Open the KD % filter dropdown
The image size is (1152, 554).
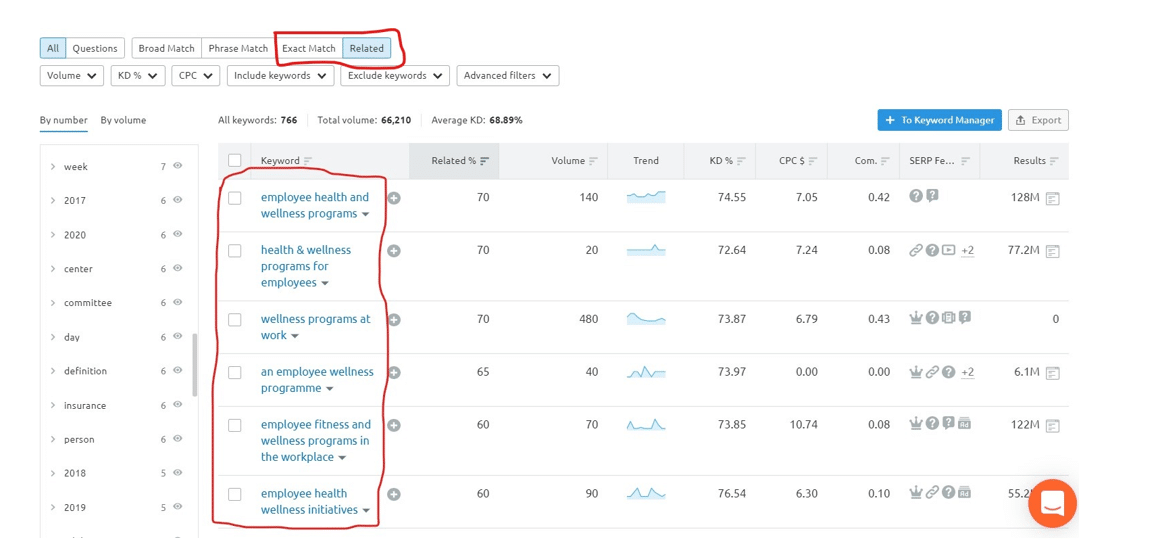(x=137, y=76)
